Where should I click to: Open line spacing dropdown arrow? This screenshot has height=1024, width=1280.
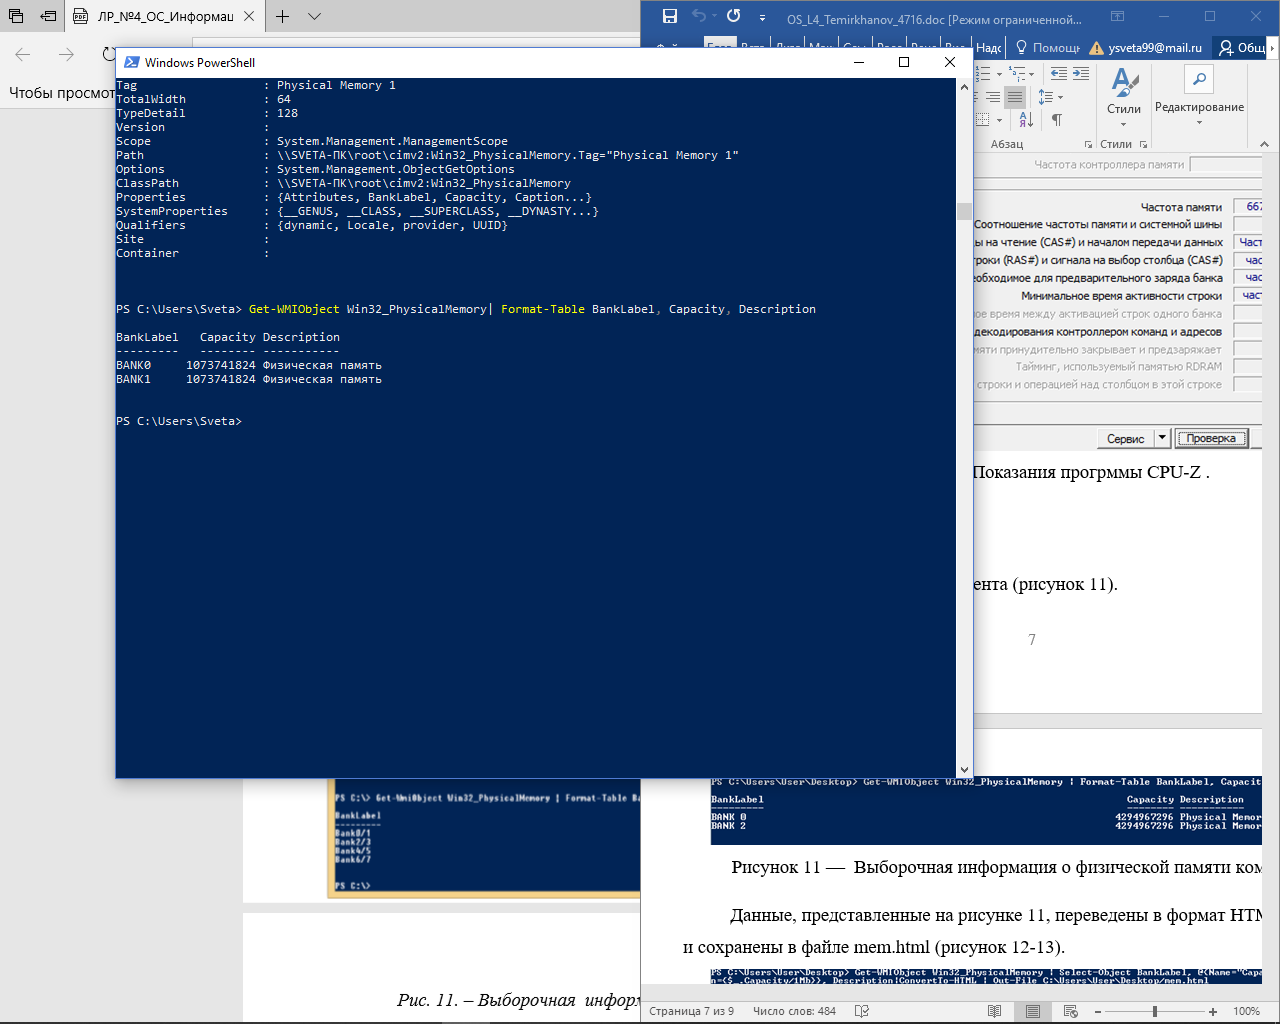(x=1060, y=98)
